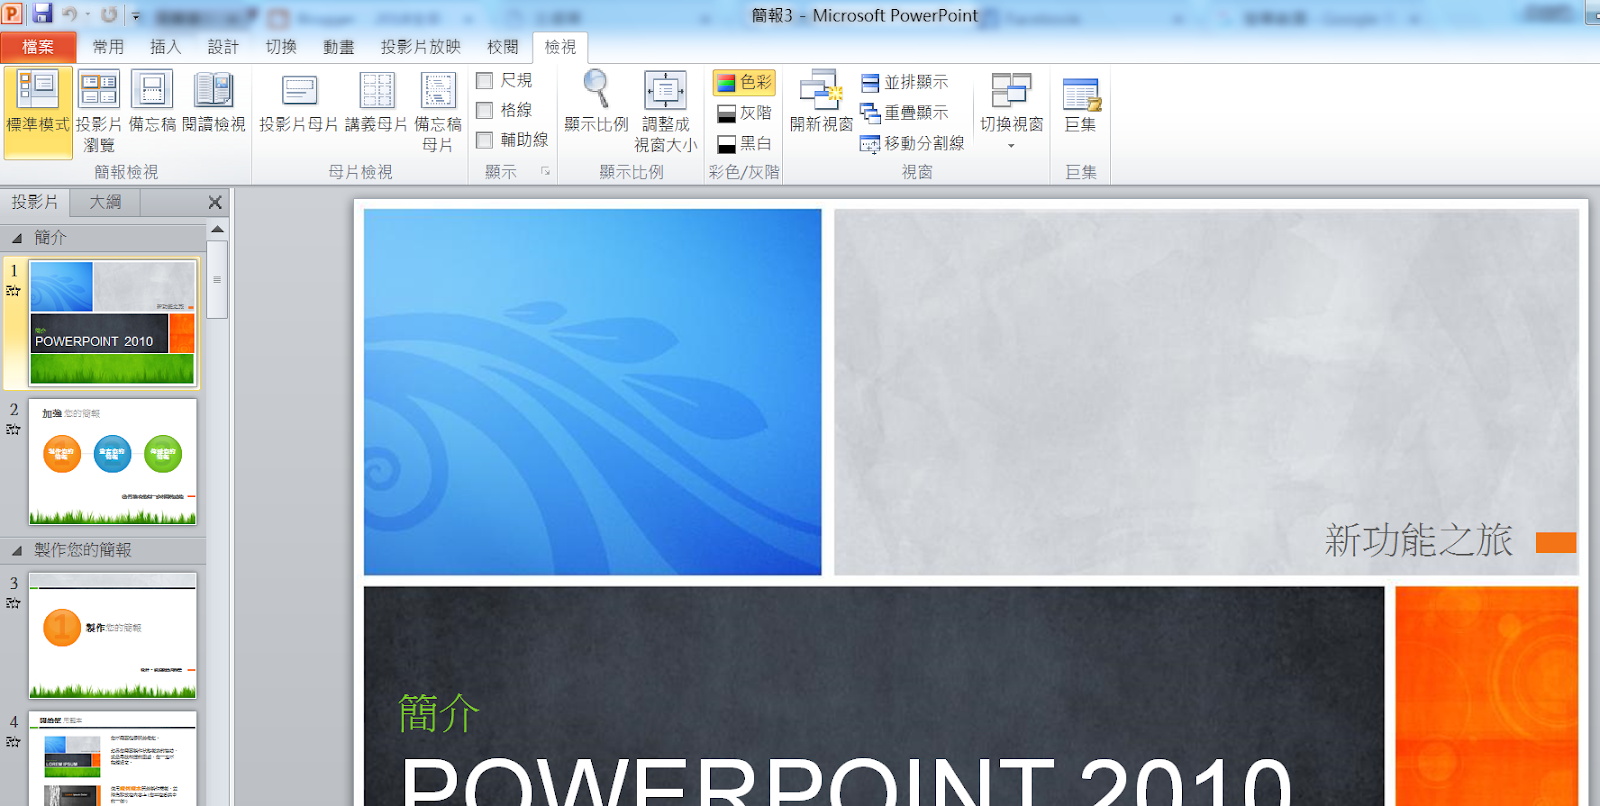1600x806 pixels.
Task: Click 調整成視窗大小 fit to window
Action: (x=665, y=112)
